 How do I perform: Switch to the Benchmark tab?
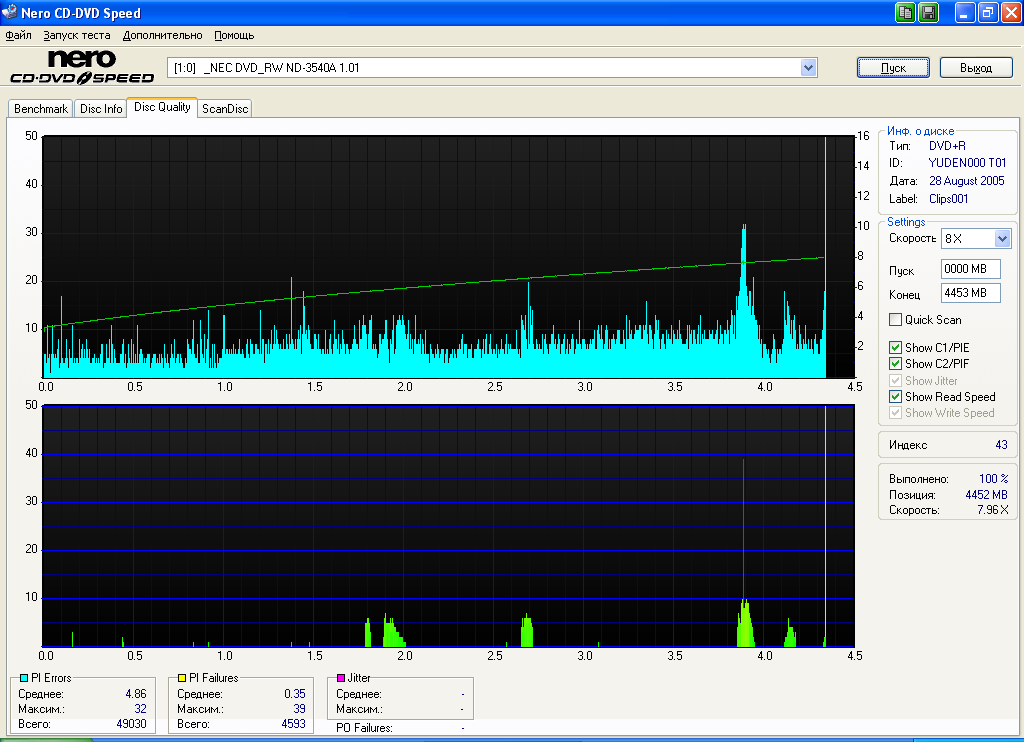tap(41, 109)
